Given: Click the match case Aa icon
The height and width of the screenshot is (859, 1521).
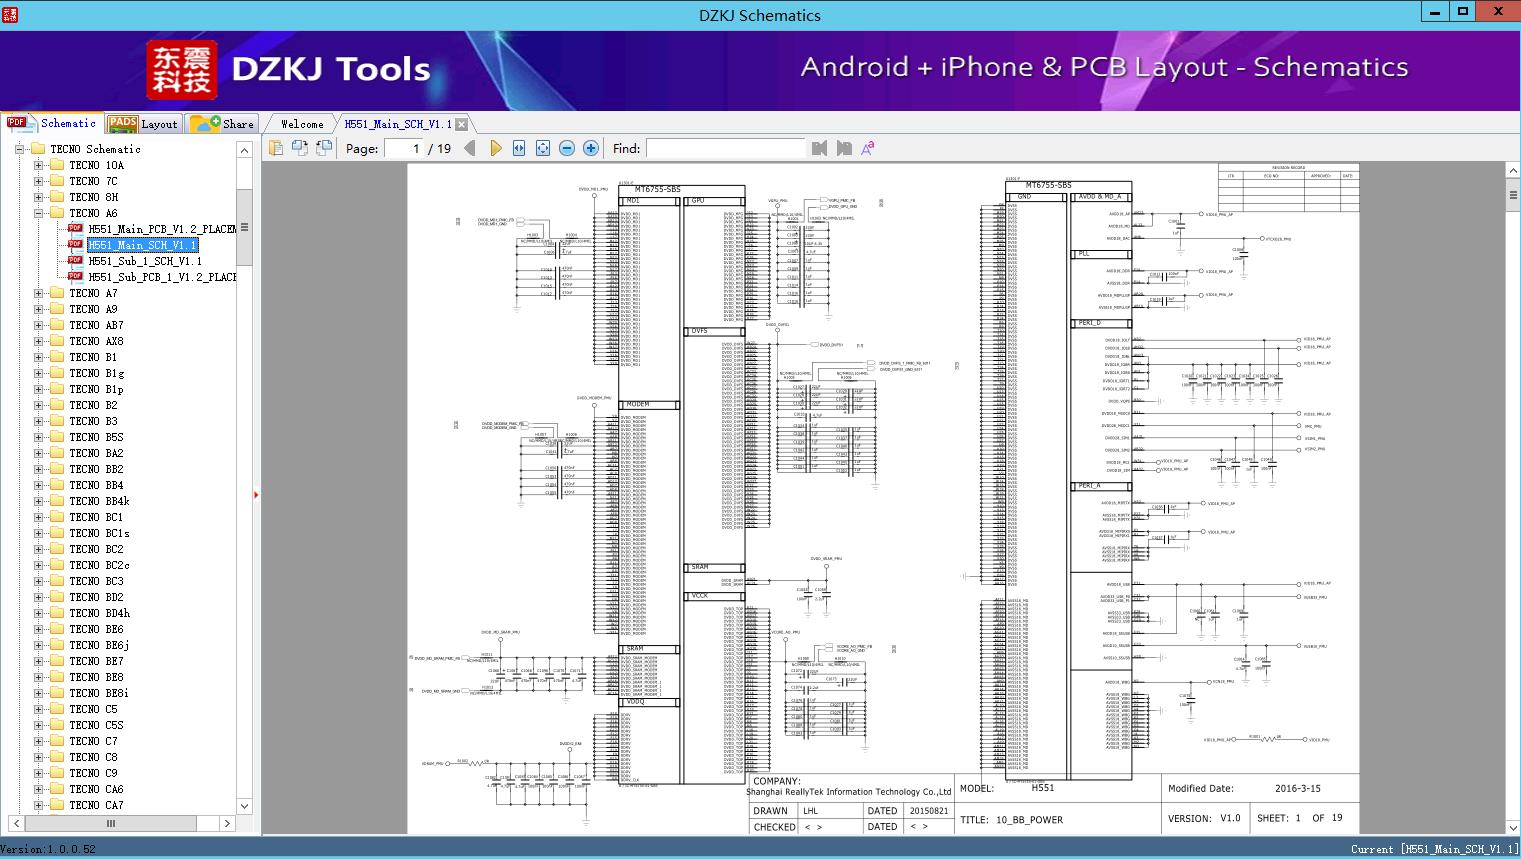Looking at the screenshot, I should tap(867, 148).
